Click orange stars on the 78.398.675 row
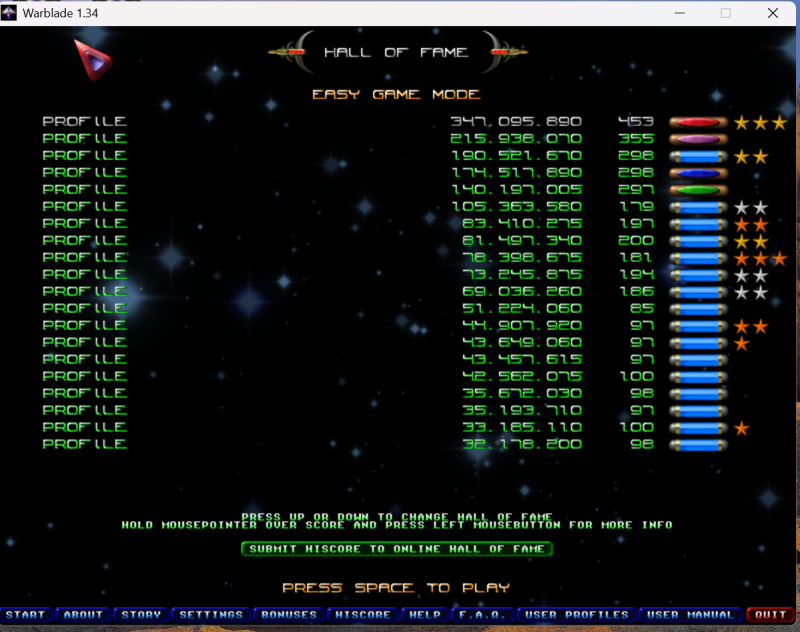 pyautogui.click(x=760, y=258)
